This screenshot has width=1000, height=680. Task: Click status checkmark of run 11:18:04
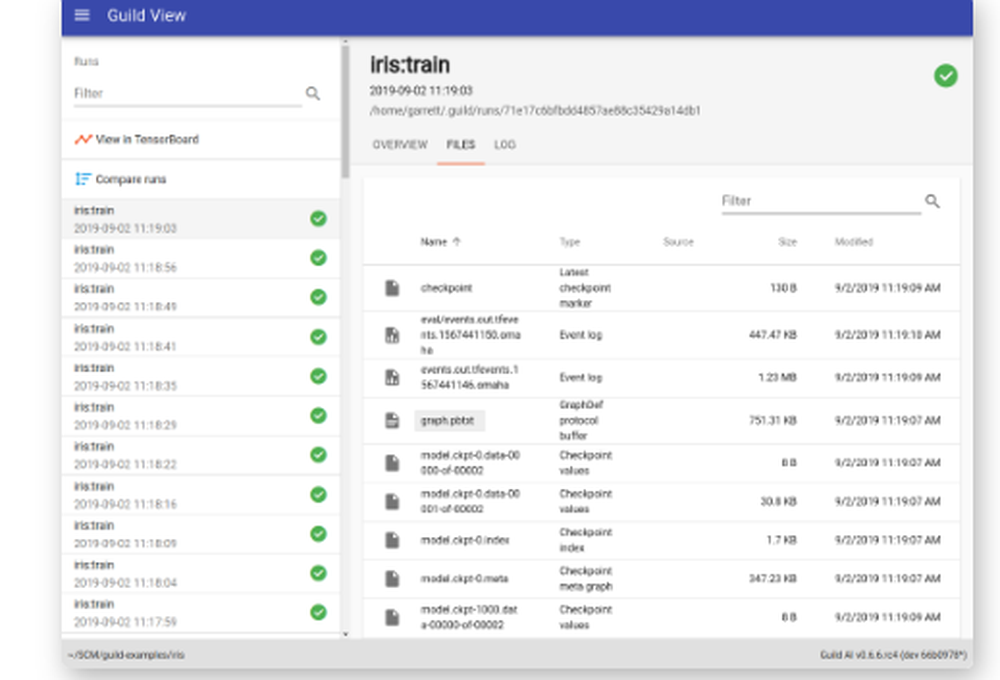(x=318, y=573)
